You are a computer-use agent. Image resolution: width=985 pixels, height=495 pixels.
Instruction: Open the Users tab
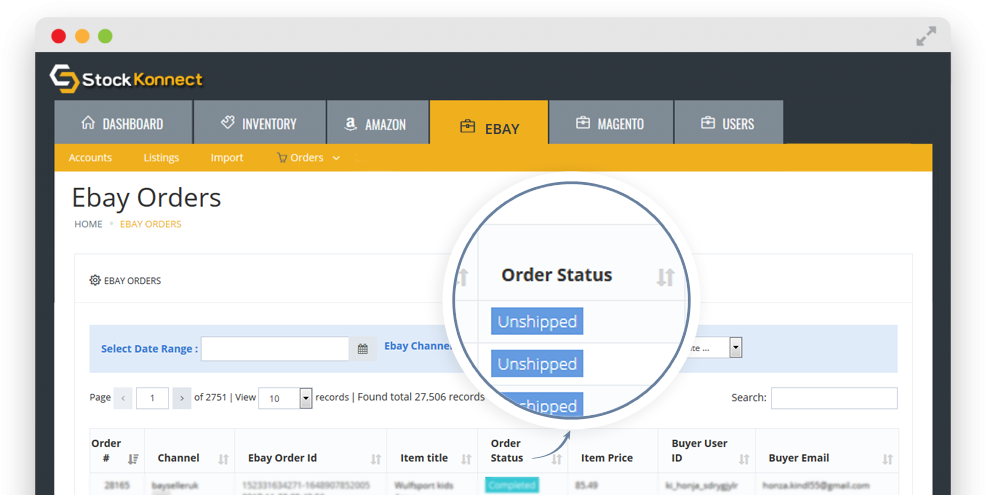click(729, 123)
